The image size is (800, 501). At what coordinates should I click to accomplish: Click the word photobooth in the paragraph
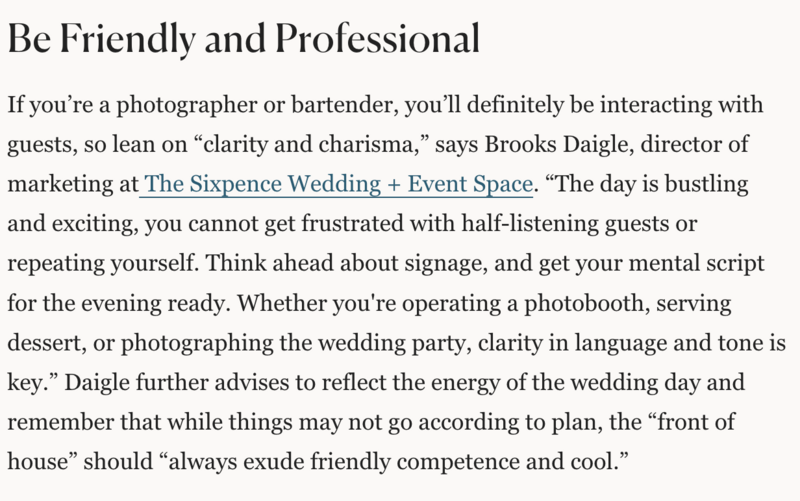tap(586, 304)
